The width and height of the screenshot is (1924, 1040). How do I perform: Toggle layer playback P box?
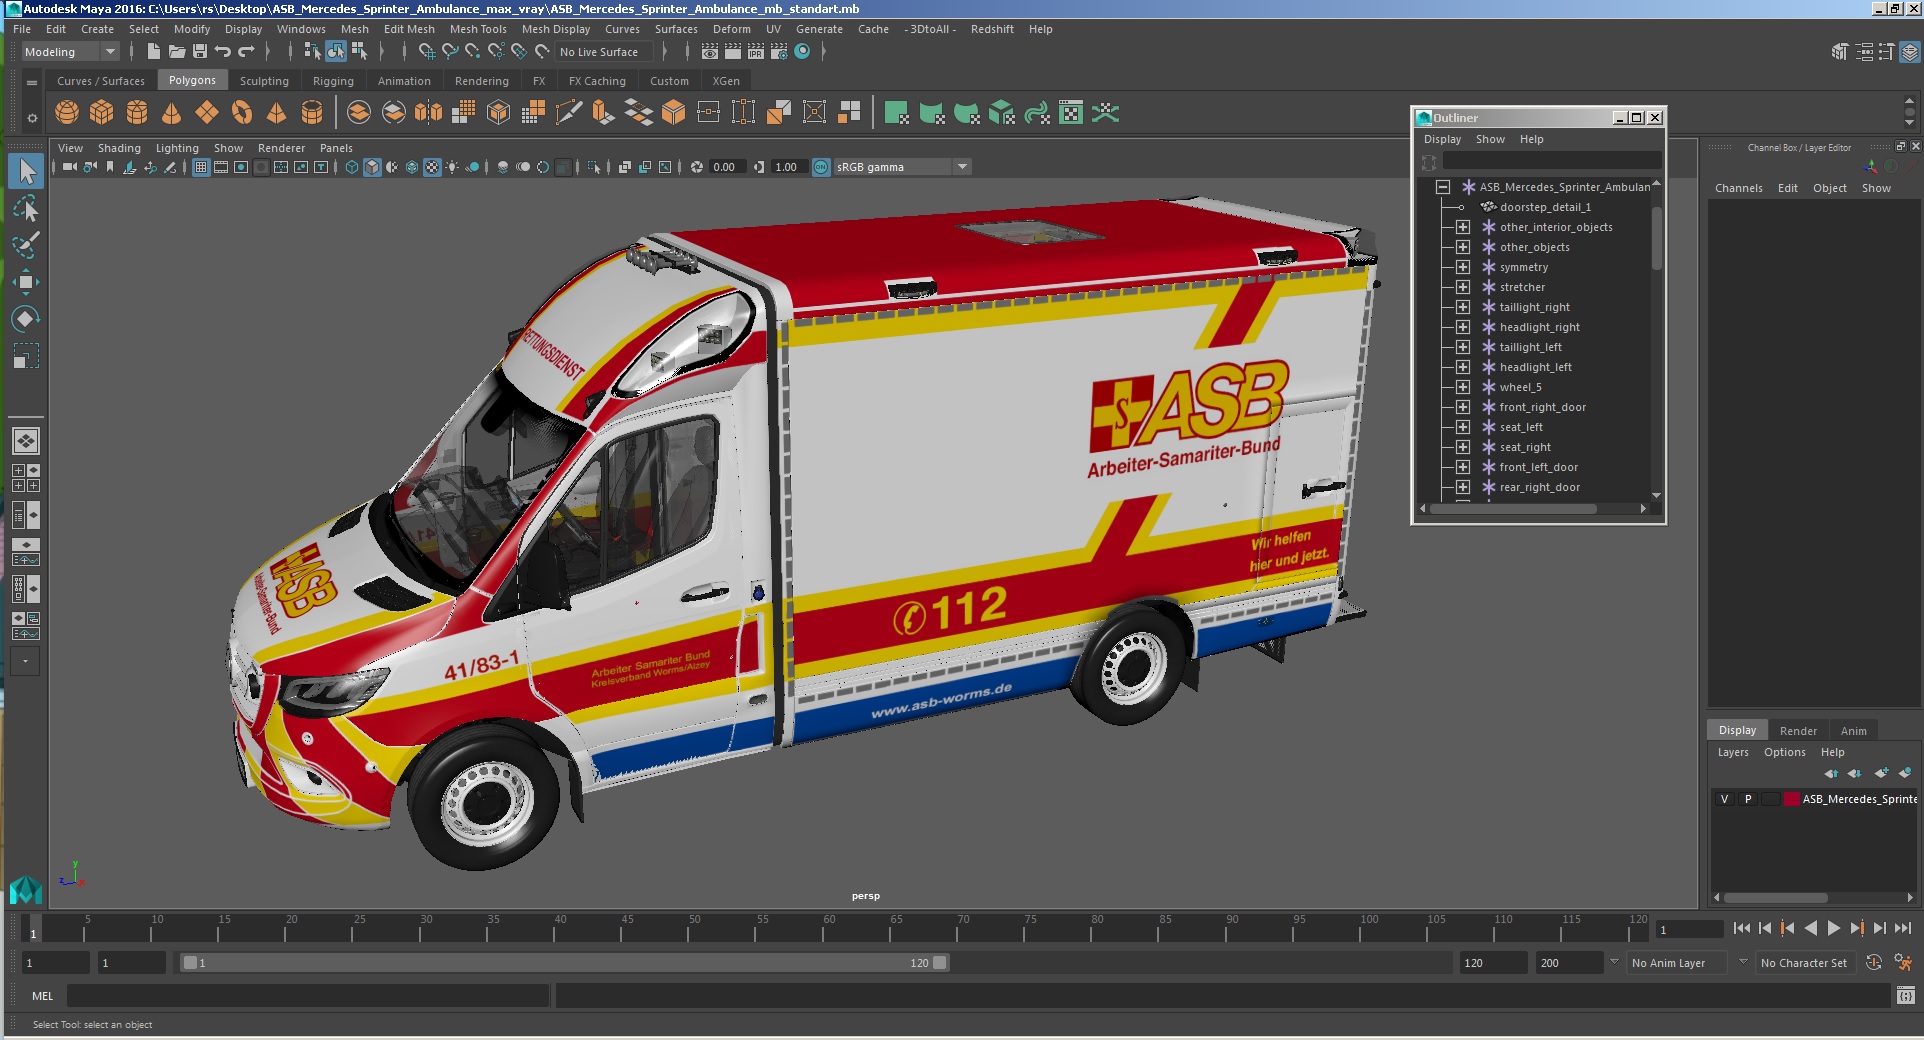(1747, 799)
